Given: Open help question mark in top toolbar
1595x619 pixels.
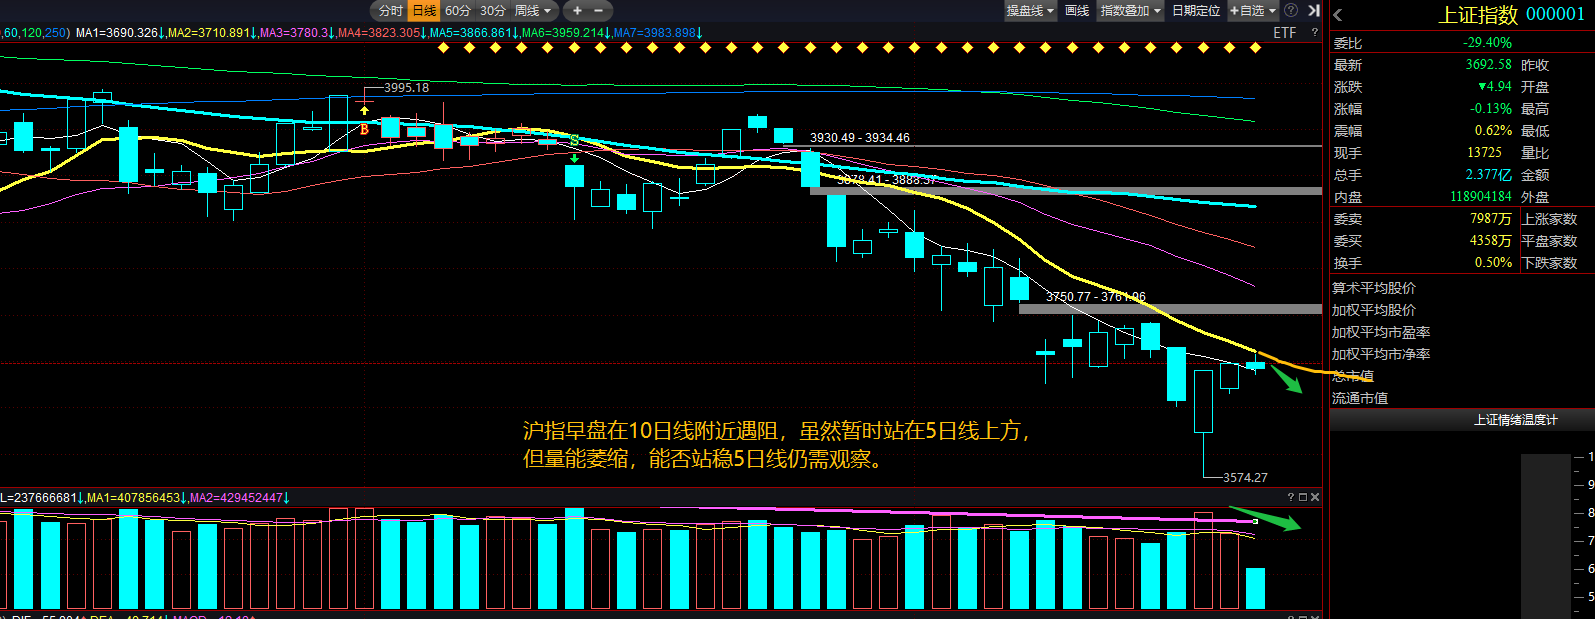Looking at the screenshot, I should tap(1291, 11).
